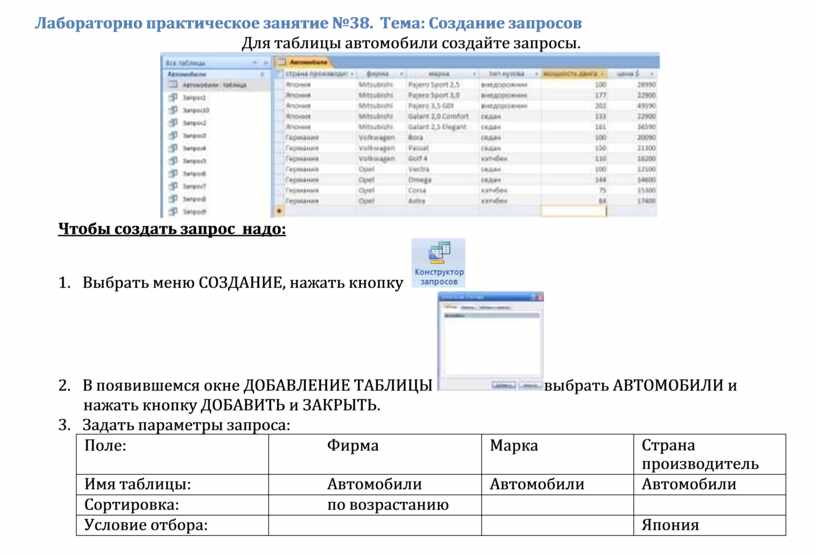Click the Автомобили: таблица table icon
Image resolution: width=816 pixels, height=555 pixels.
click(x=173, y=86)
